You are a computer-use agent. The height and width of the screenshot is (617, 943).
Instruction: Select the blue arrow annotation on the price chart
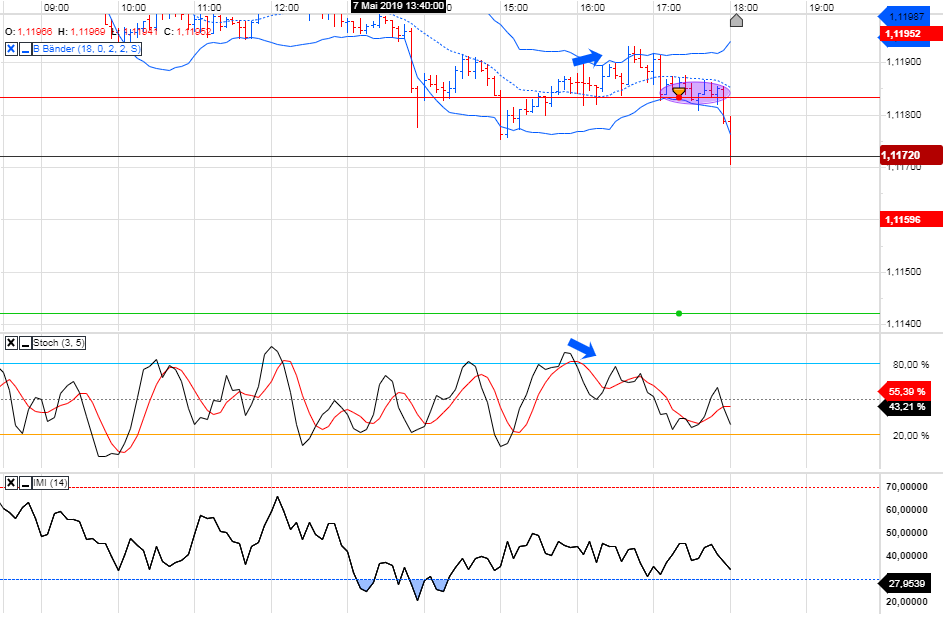(589, 59)
